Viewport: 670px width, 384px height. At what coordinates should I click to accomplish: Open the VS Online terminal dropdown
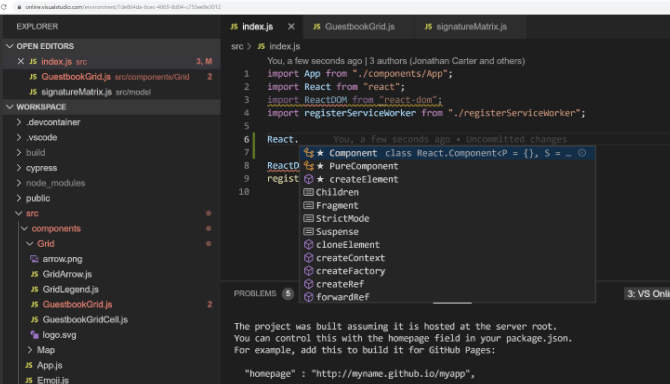coord(647,294)
